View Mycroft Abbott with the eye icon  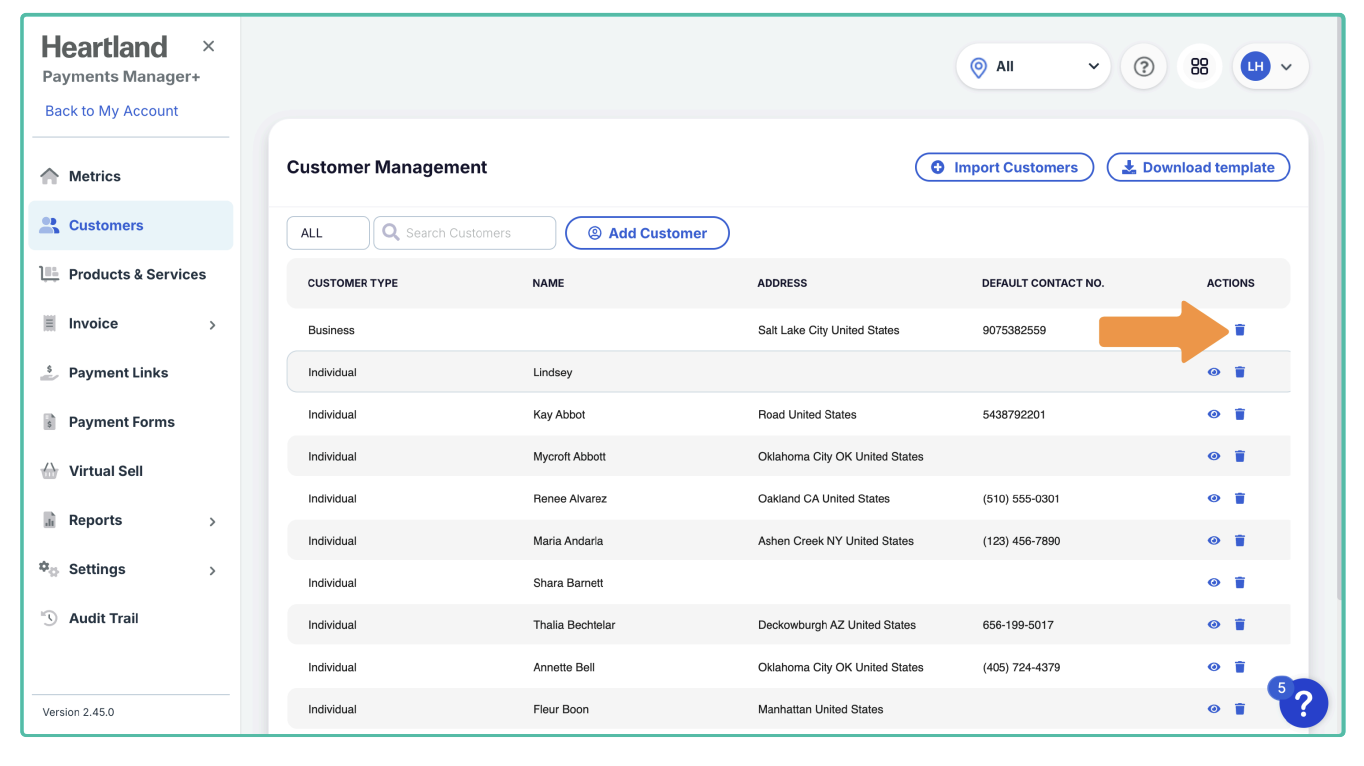click(1213, 456)
